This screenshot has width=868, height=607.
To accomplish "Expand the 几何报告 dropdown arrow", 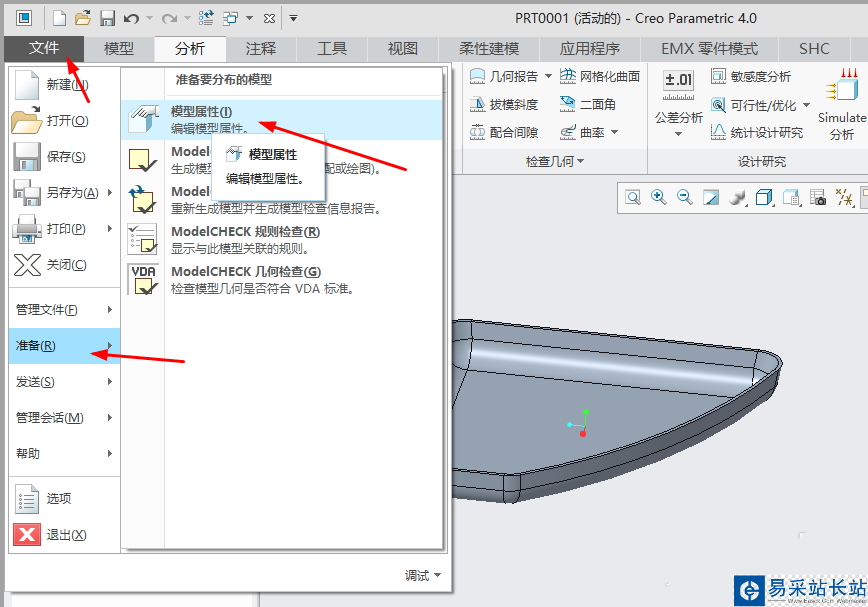I will click(x=548, y=76).
